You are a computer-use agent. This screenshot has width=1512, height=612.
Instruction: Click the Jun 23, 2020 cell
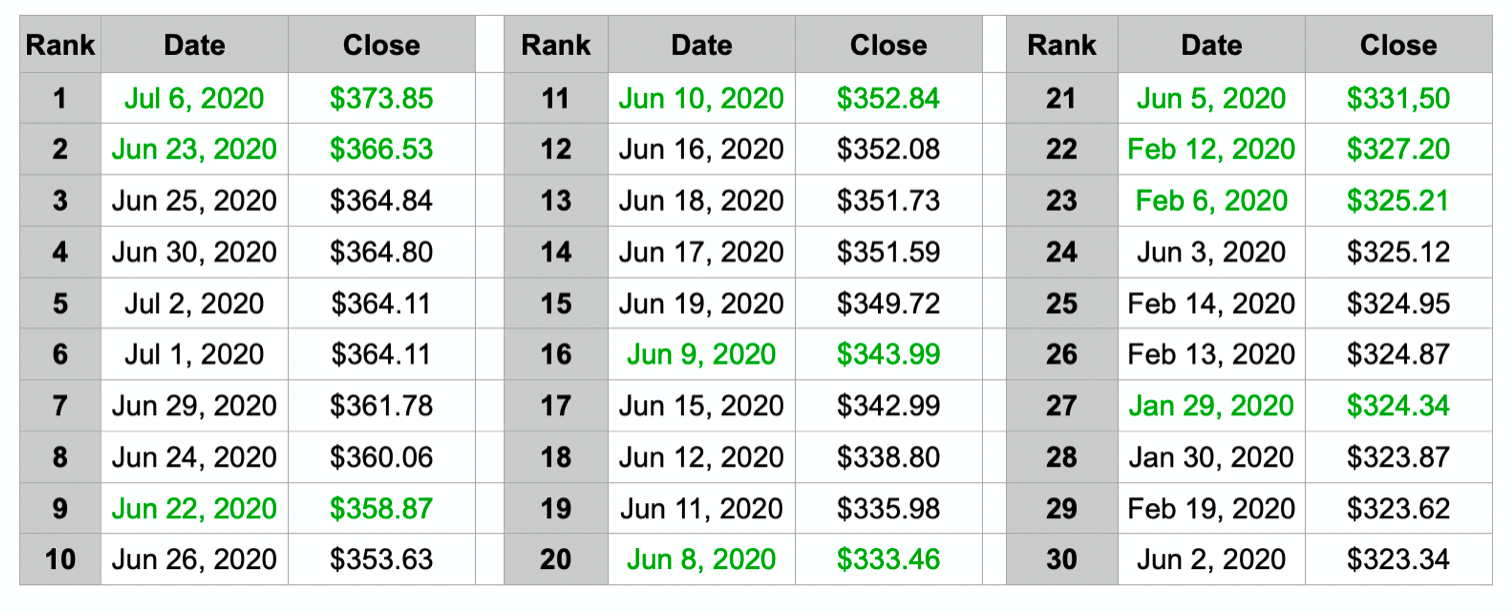195,149
